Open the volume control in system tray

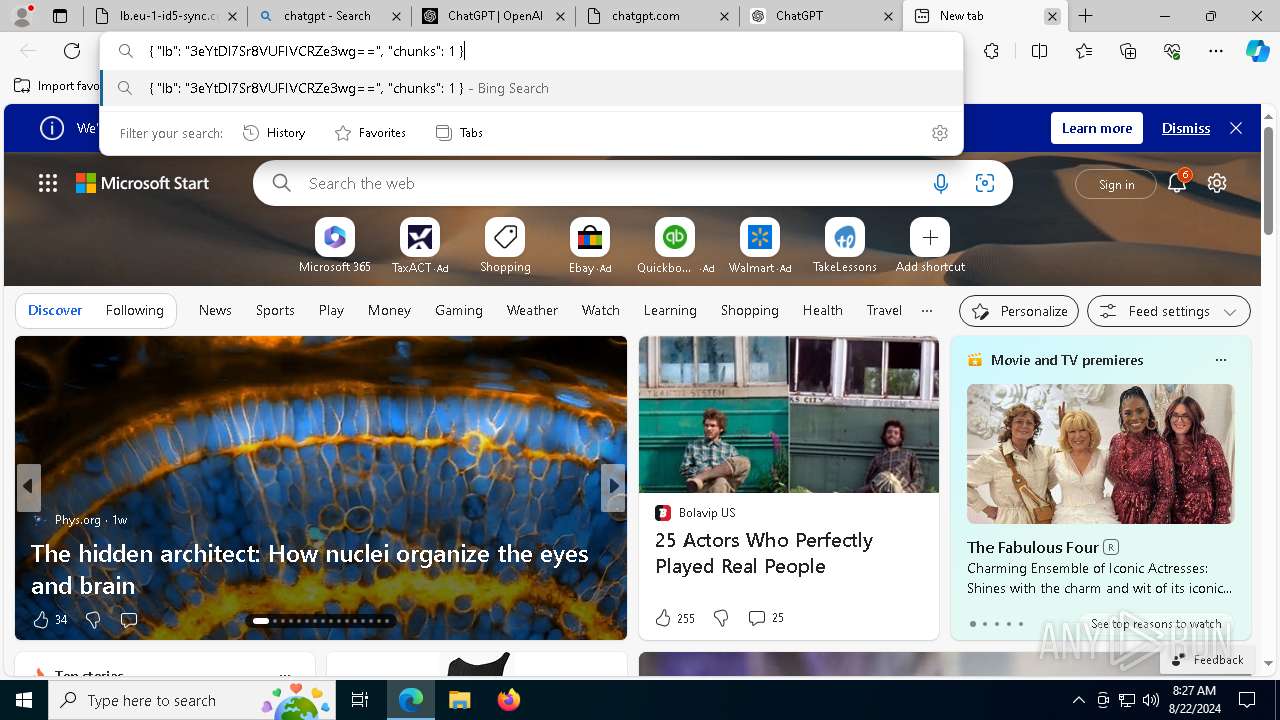[1150, 700]
